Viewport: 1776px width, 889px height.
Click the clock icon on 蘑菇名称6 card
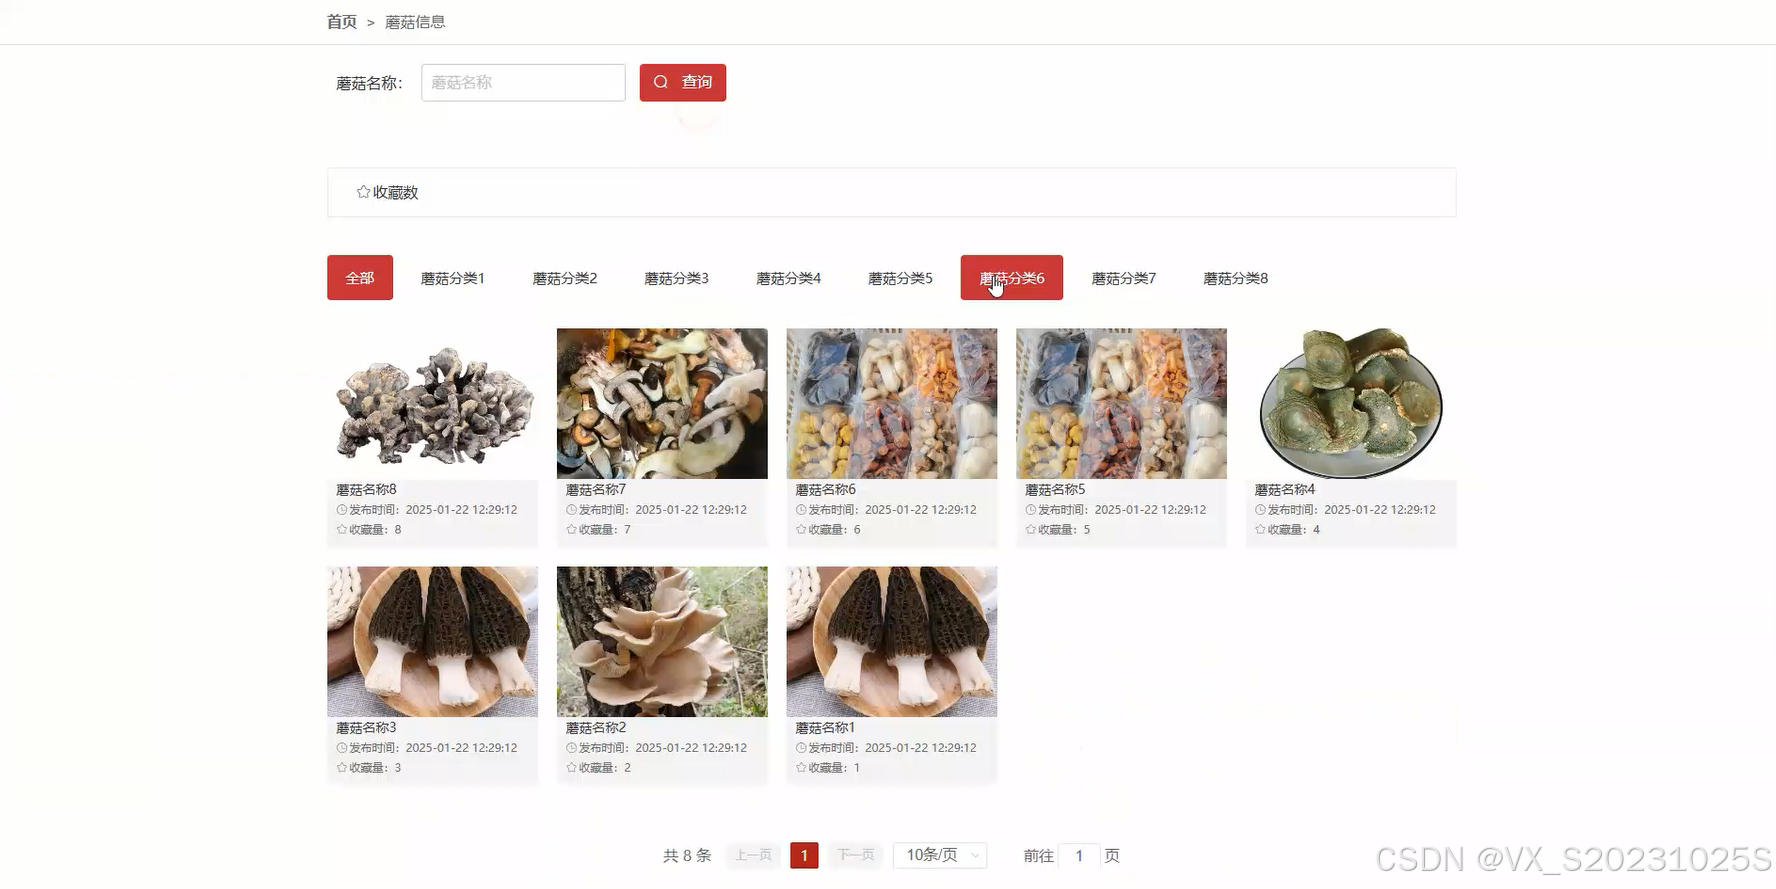point(801,510)
